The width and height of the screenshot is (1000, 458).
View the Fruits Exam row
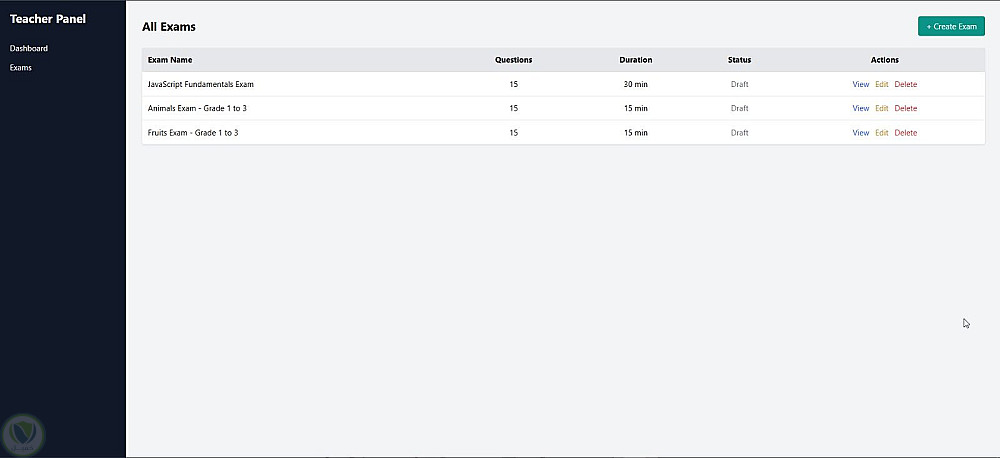[x=860, y=132]
